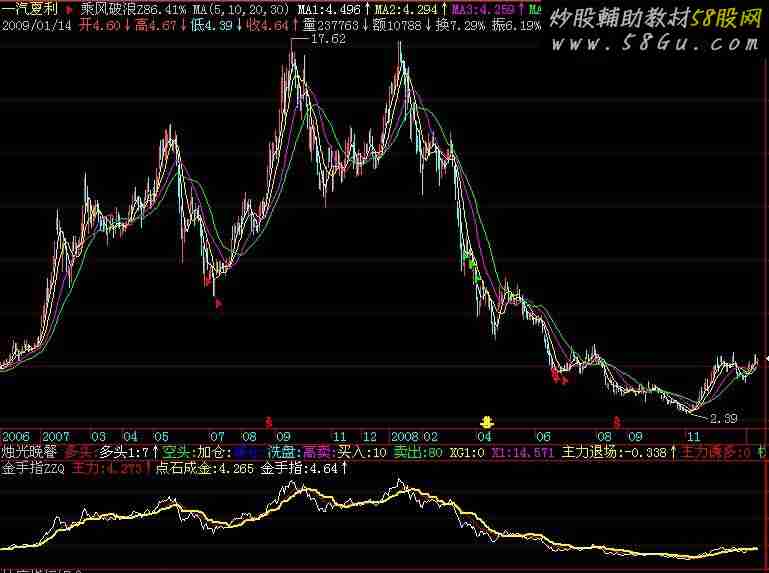The image size is (769, 573).
Task: Click the high price 高4.67
Action: tap(155, 25)
